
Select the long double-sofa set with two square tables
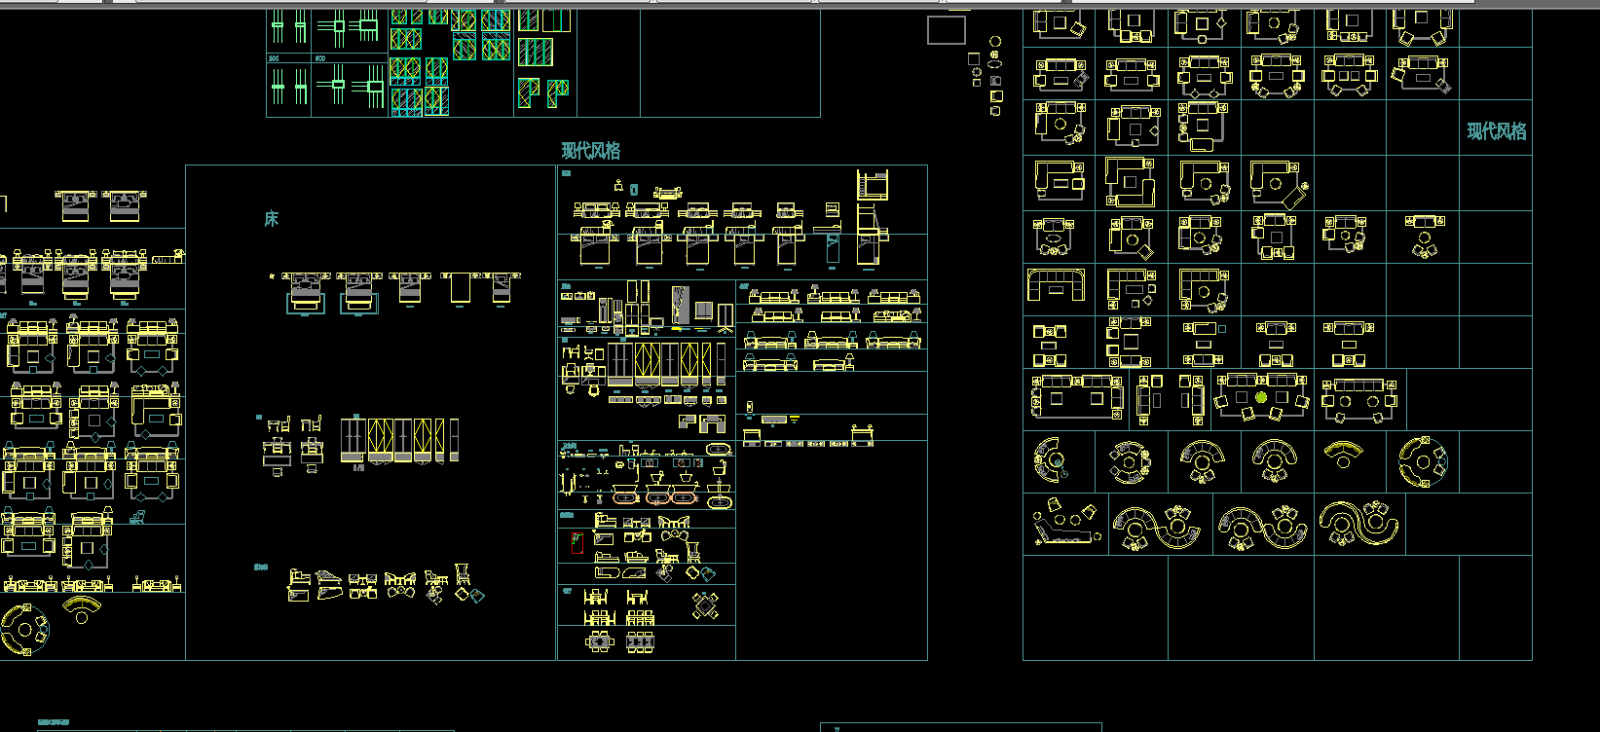(1077, 396)
